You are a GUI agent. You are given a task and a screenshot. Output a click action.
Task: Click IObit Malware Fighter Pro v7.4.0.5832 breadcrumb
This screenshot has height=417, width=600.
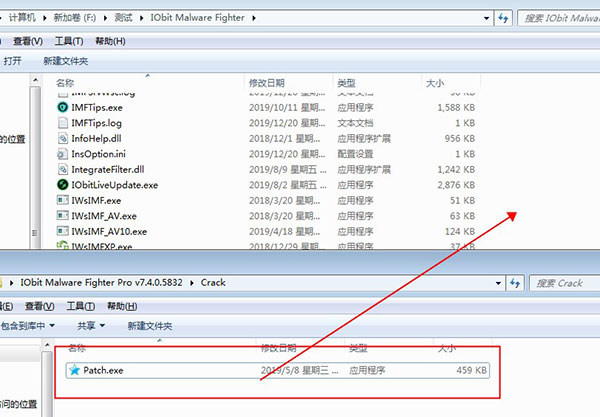click(x=101, y=283)
